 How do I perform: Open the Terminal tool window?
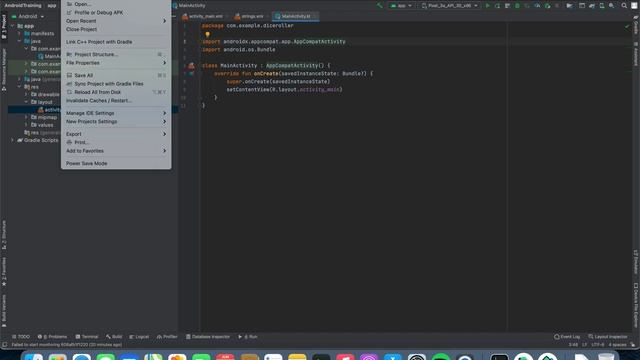point(87,337)
